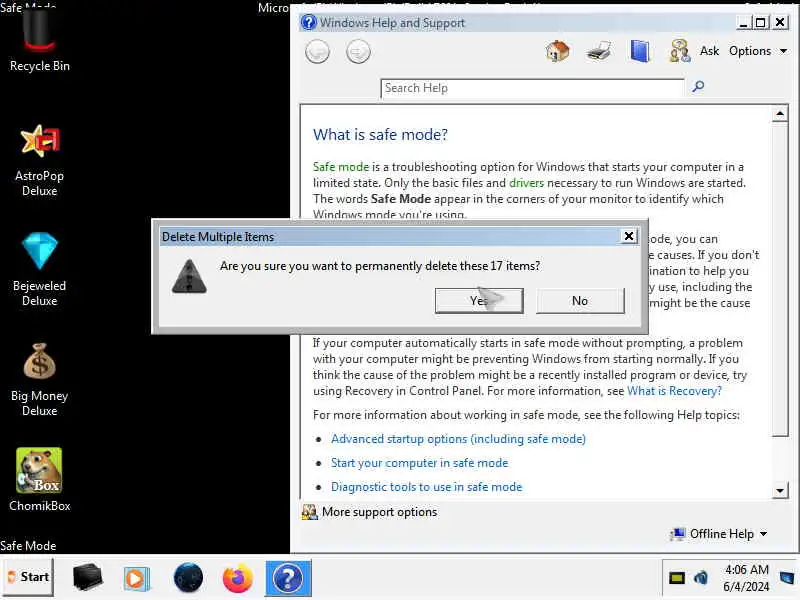The height and width of the screenshot is (600, 800).
Task: Open the 'What is Recovery?' link
Action: pyautogui.click(x=674, y=391)
